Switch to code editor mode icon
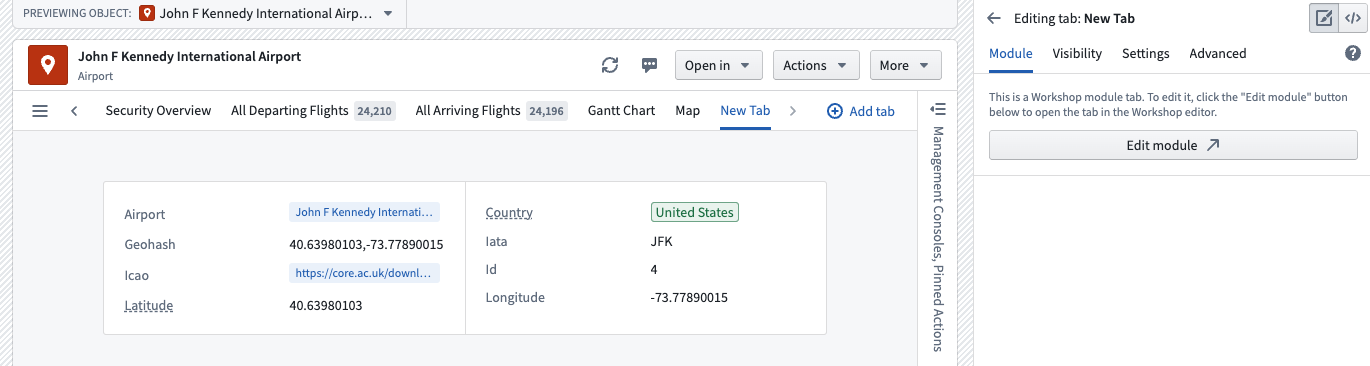This screenshot has width=1370, height=366. click(x=1352, y=18)
